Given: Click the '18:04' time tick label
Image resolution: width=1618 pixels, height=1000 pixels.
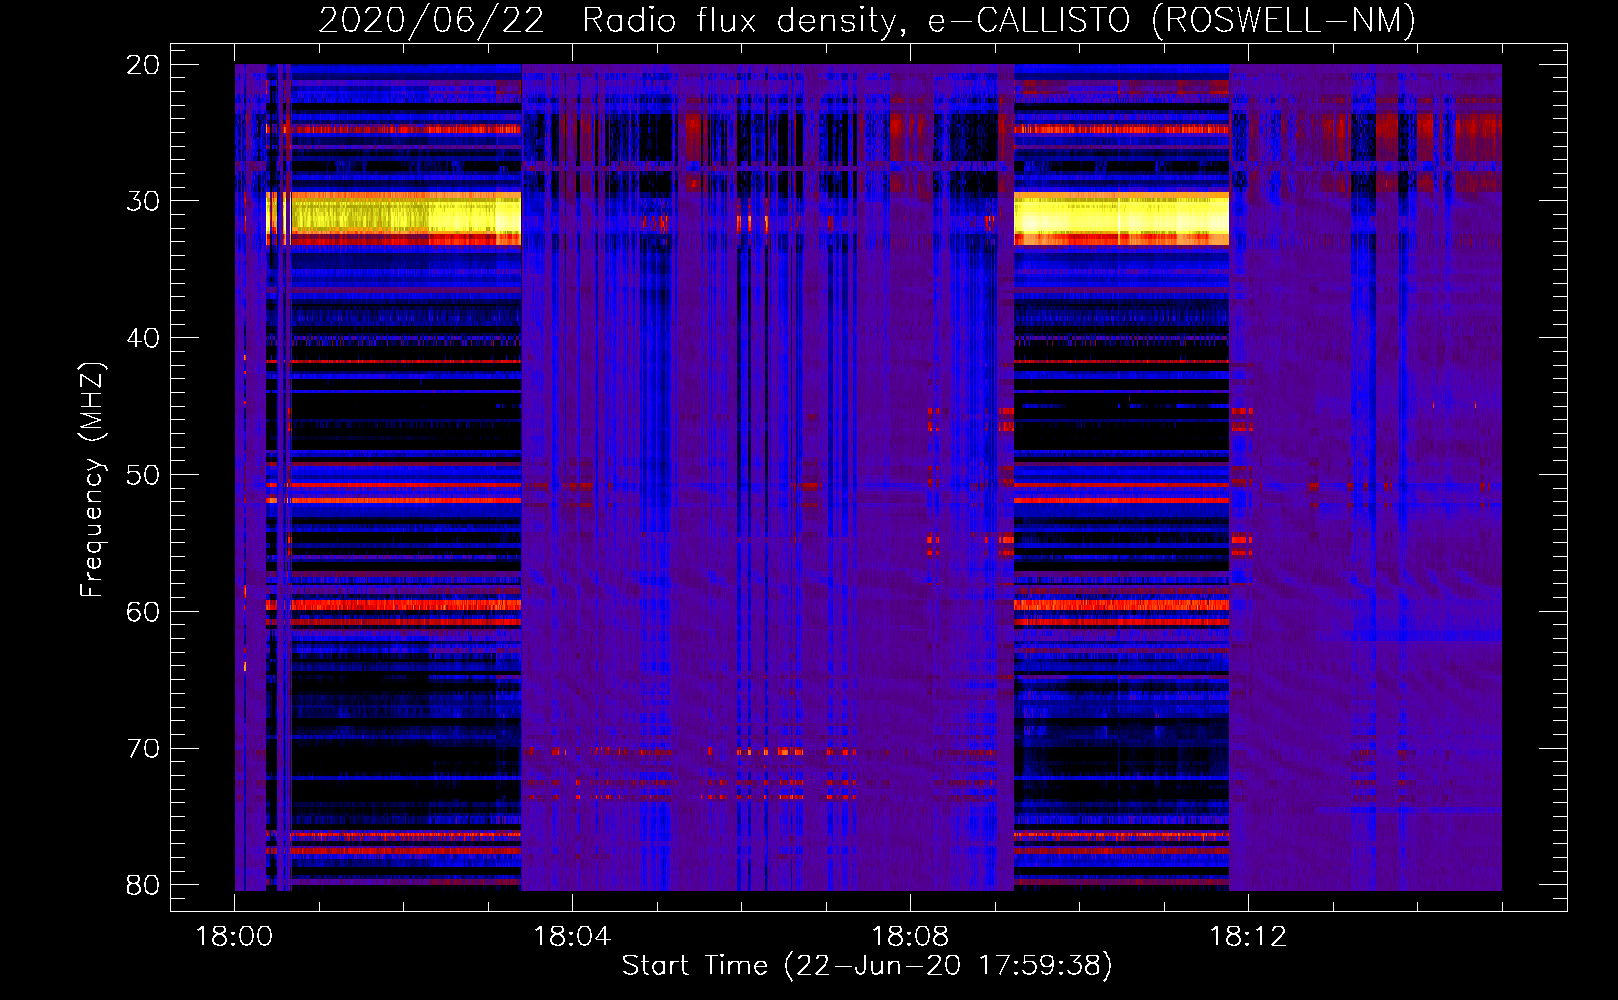Looking at the screenshot, I should tap(572, 937).
